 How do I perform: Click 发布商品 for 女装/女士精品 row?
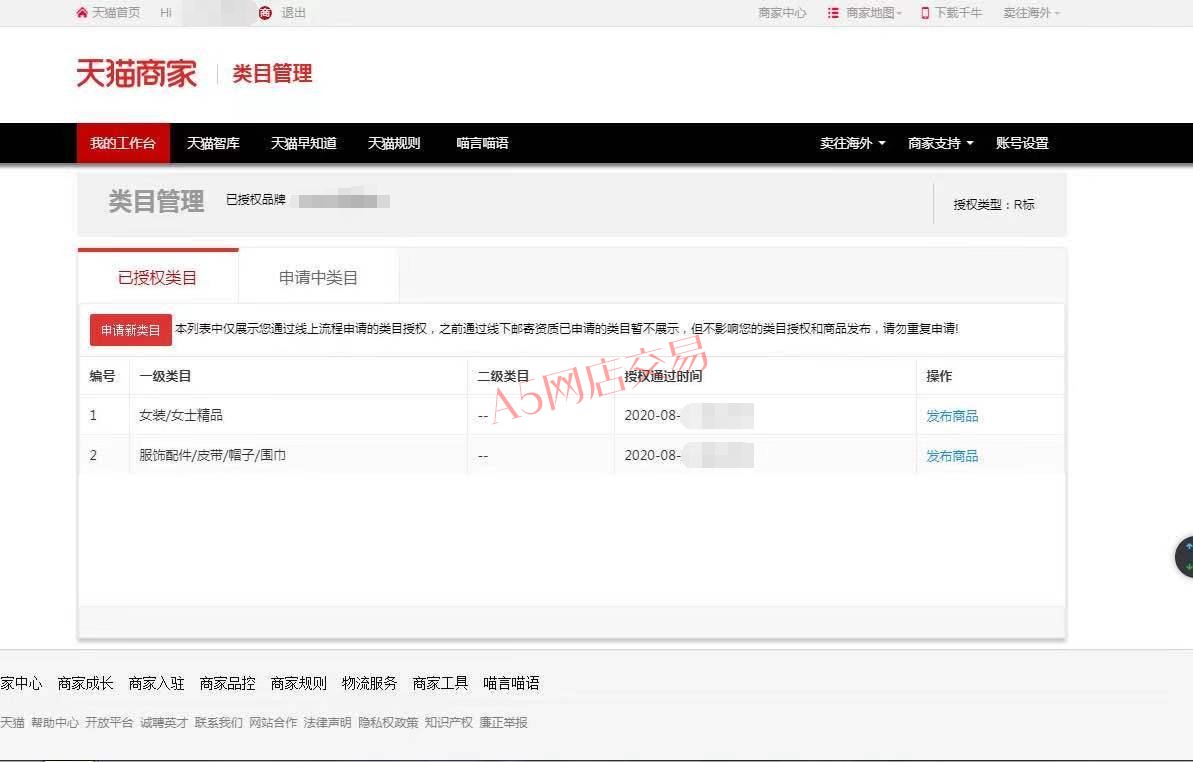click(x=952, y=416)
